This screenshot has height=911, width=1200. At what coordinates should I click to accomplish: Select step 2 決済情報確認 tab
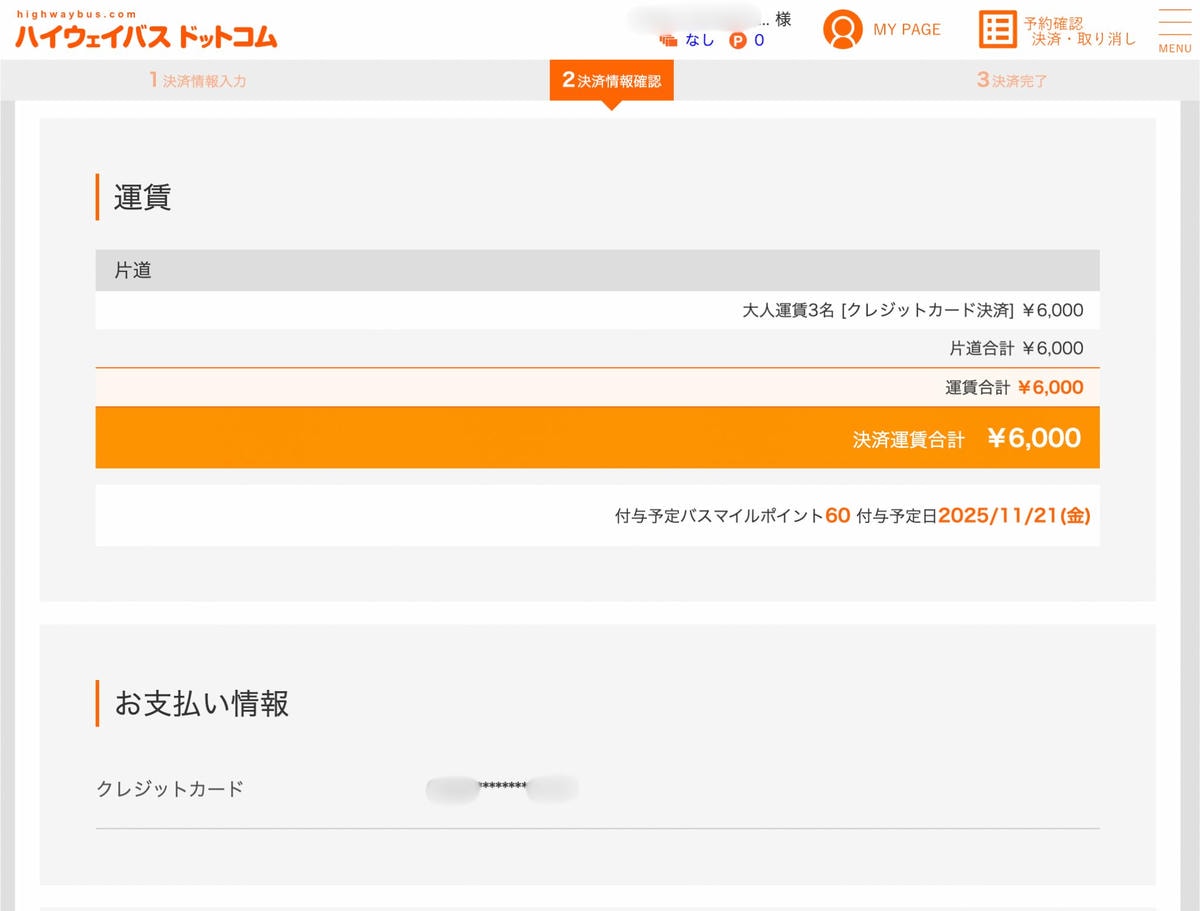(612, 80)
